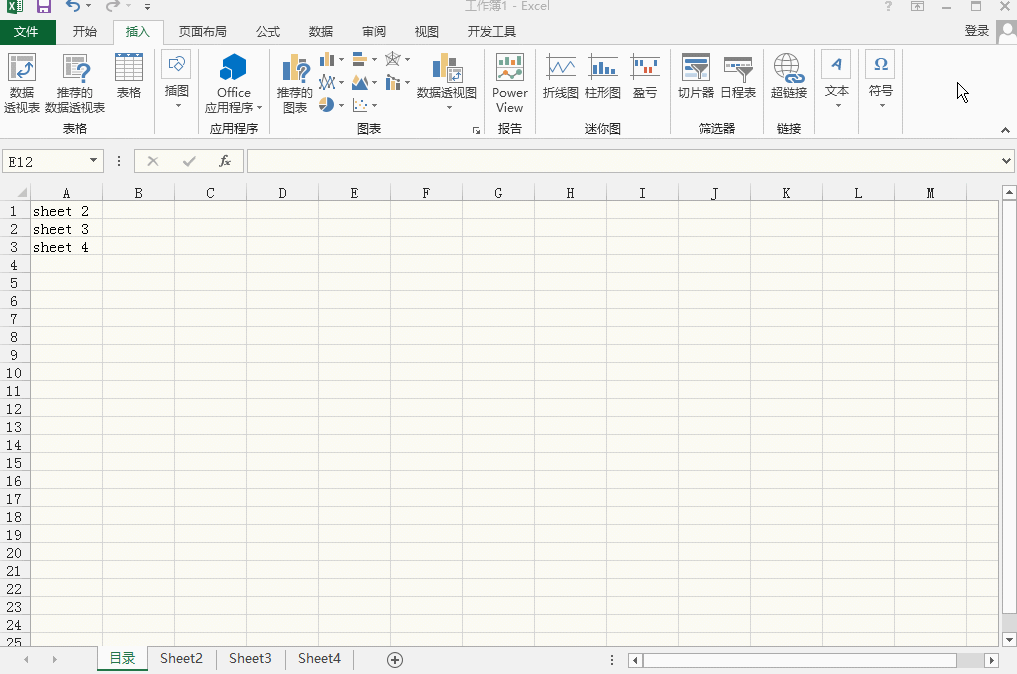Switch to Page Layout (页面布局) tab
Image resolution: width=1017 pixels, height=674 pixels.
(202, 32)
